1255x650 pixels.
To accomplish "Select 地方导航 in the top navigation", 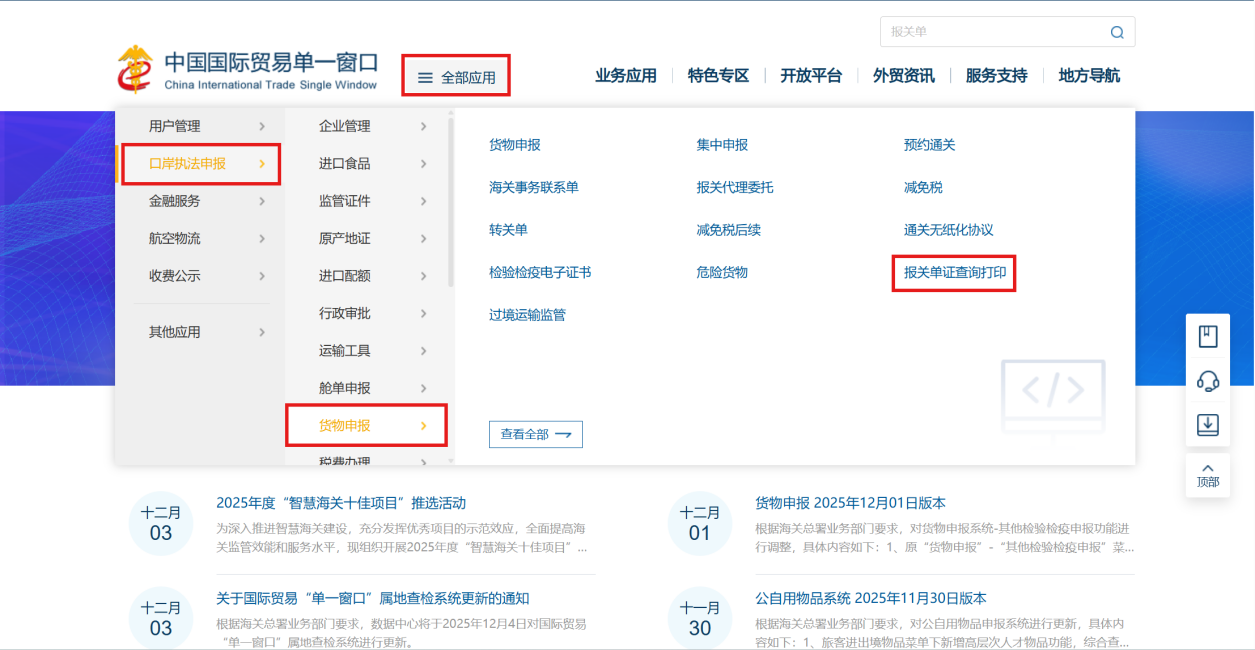I will click(1088, 76).
